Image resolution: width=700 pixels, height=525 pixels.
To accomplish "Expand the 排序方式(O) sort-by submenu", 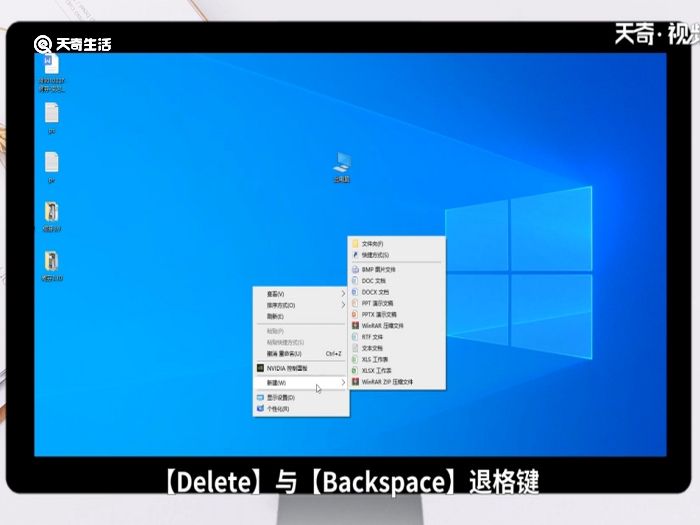I will click(x=301, y=305).
